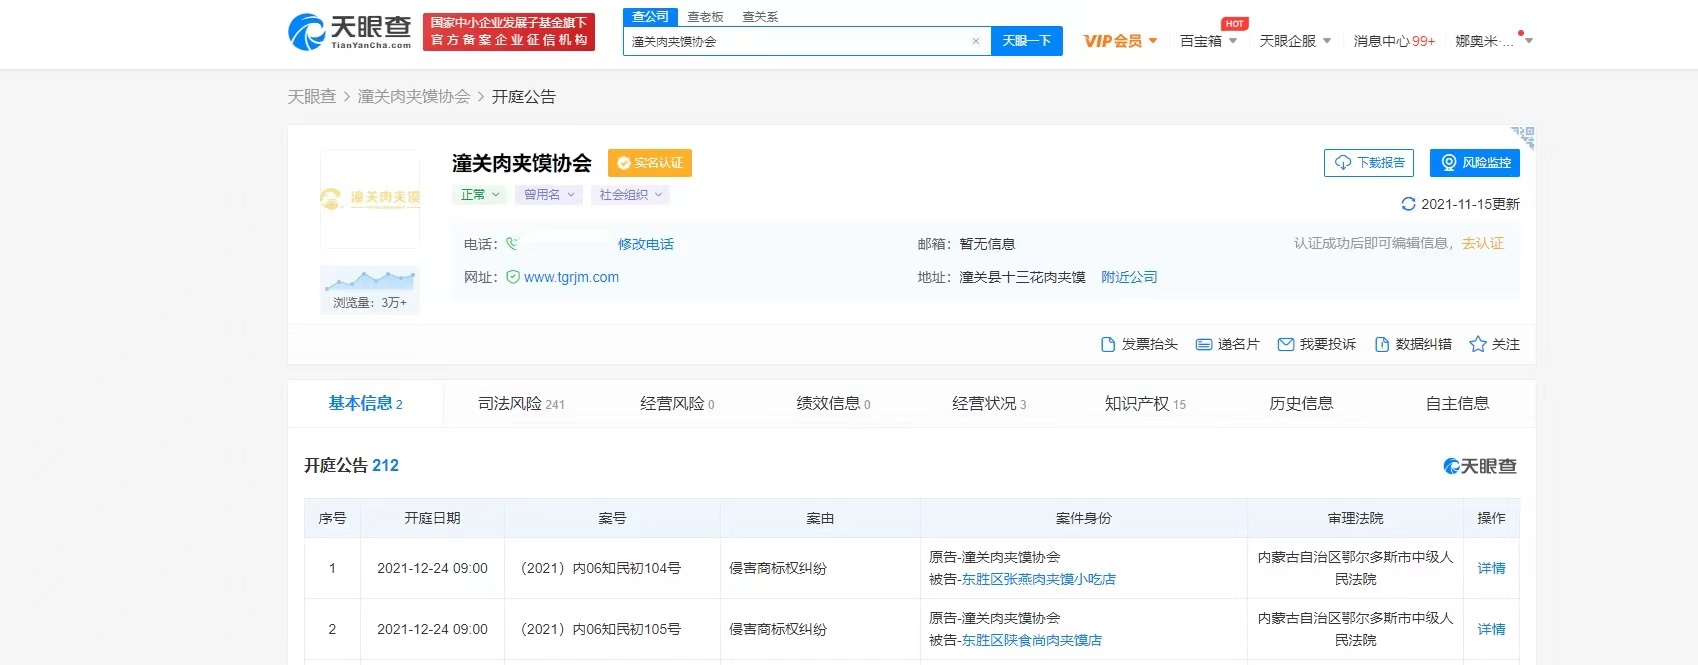This screenshot has width=1698, height=665.
Task: Click the 发票抬头 invoice icon
Action: (x=1107, y=344)
